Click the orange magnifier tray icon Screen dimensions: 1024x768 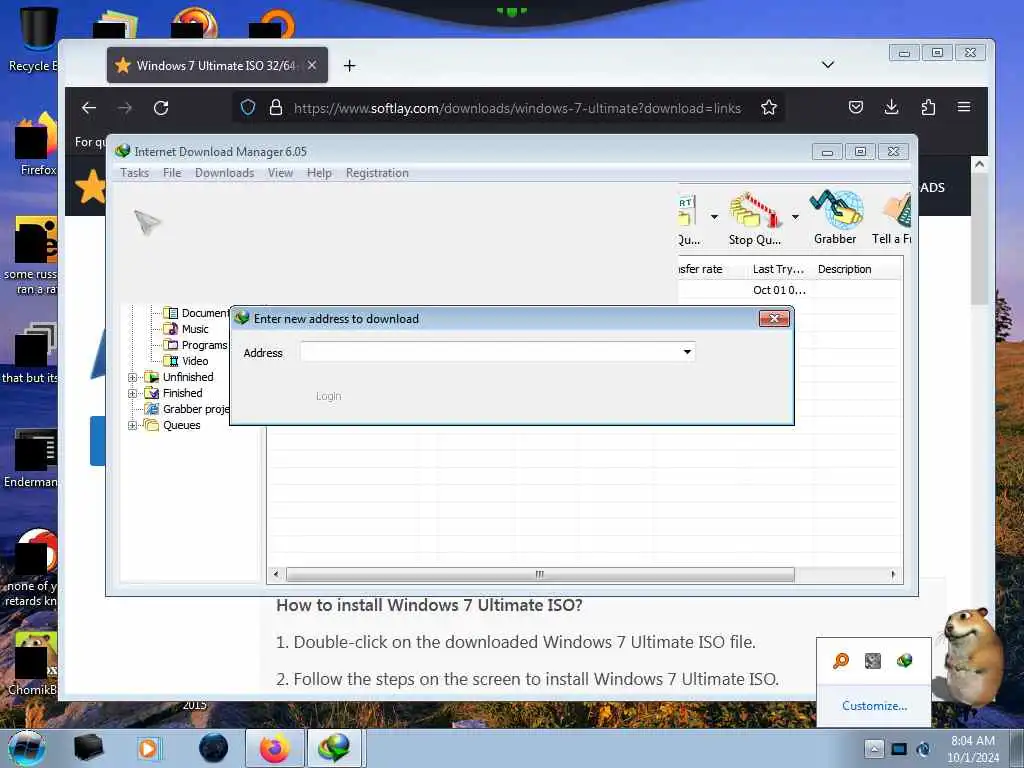point(841,661)
